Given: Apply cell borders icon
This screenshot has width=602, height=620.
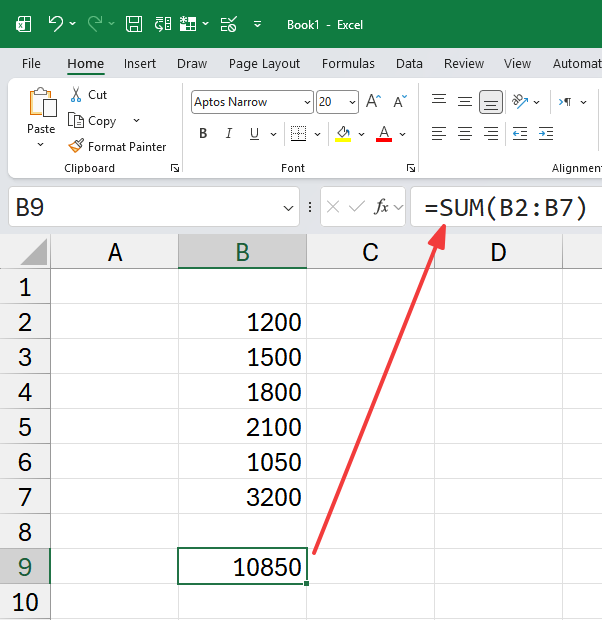Looking at the screenshot, I should point(298,134).
